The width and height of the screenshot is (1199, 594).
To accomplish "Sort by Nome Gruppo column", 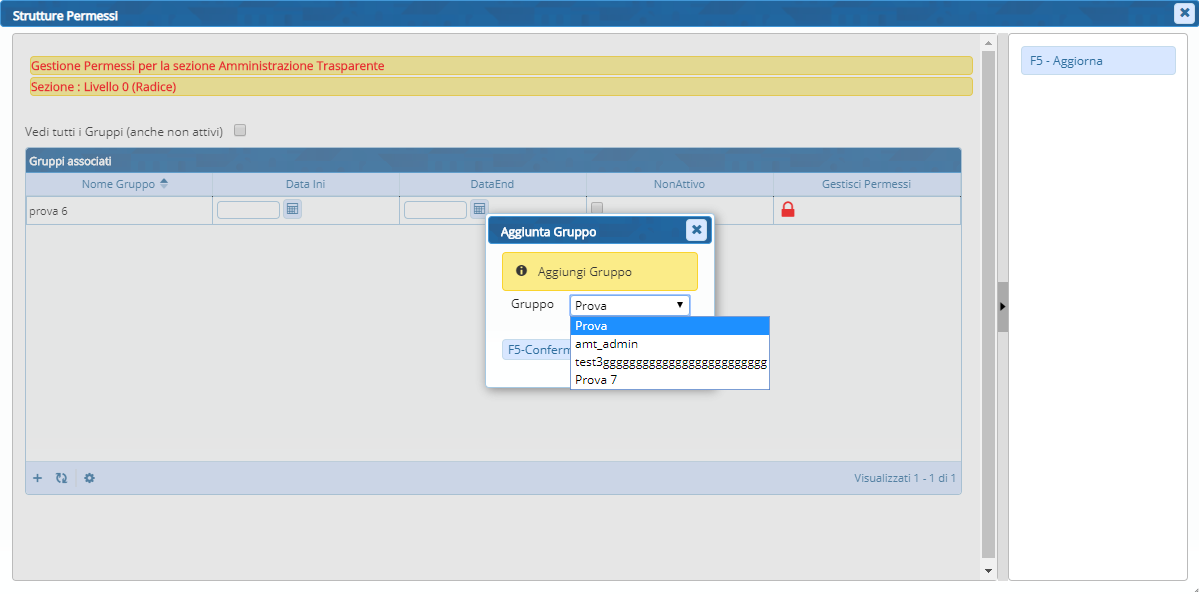I will coord(119,184).
